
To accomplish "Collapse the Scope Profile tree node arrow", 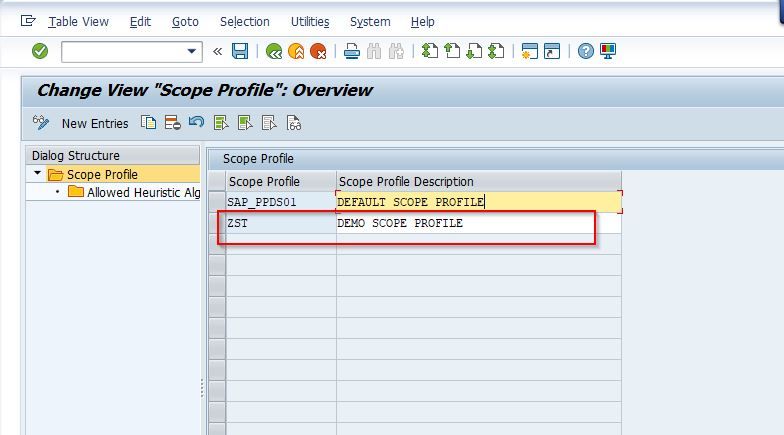I will tap(37, 174).
